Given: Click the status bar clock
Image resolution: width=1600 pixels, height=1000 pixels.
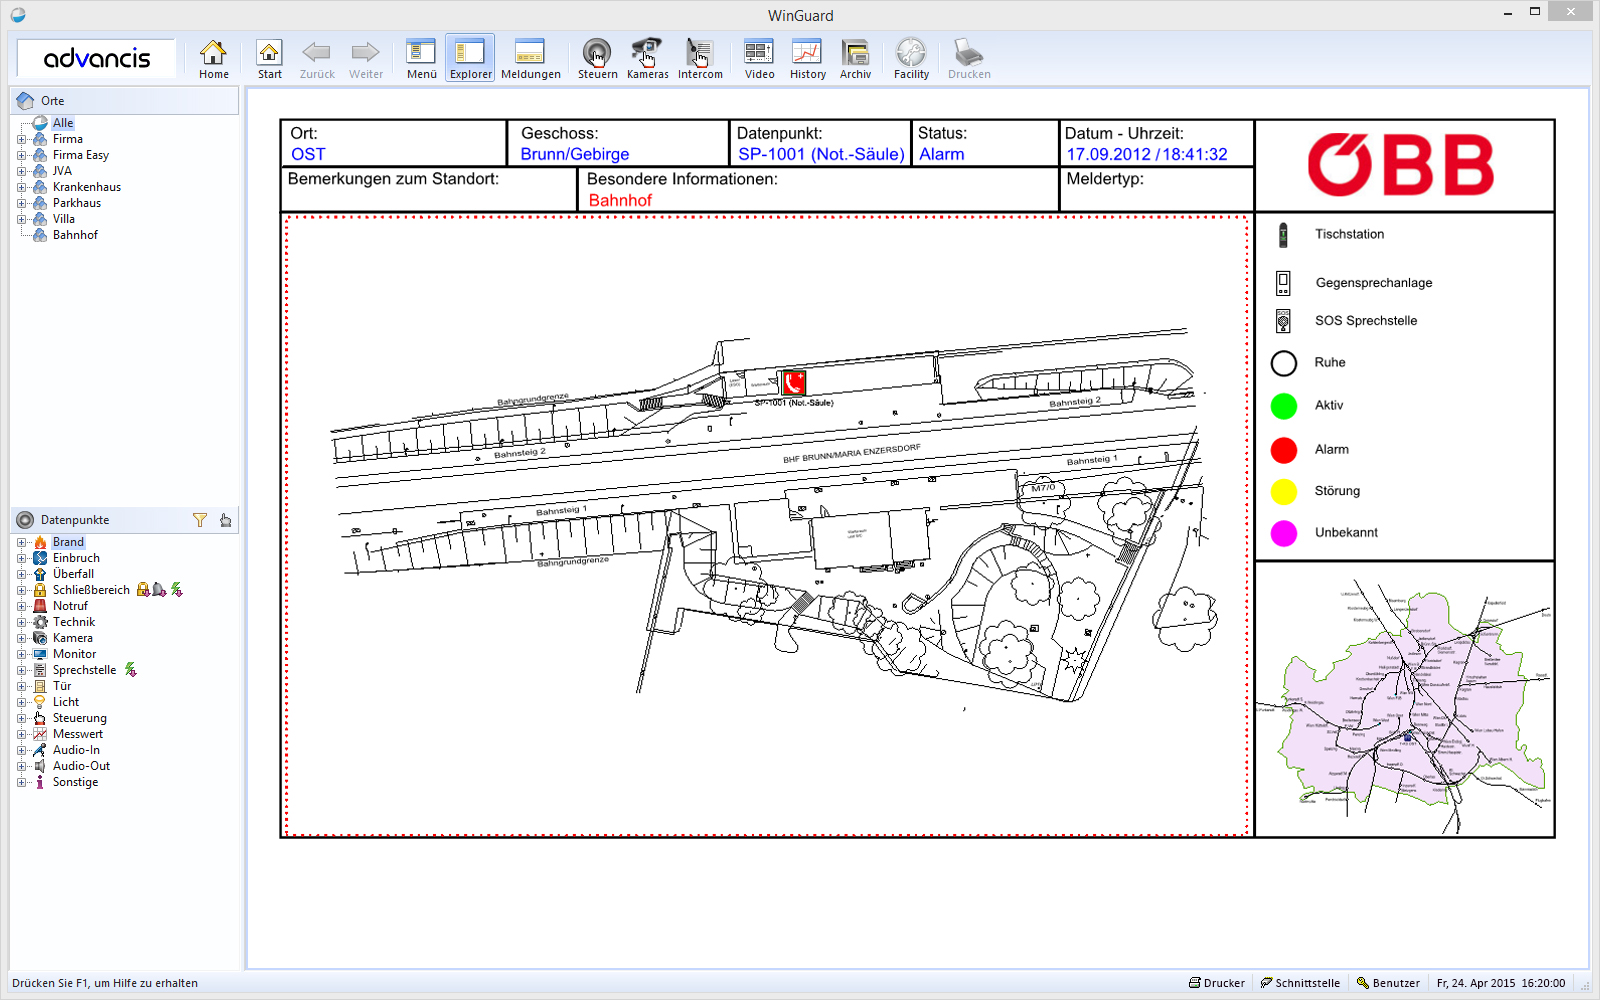Looking at the screenshot, I should click(x=1501, y=983).
